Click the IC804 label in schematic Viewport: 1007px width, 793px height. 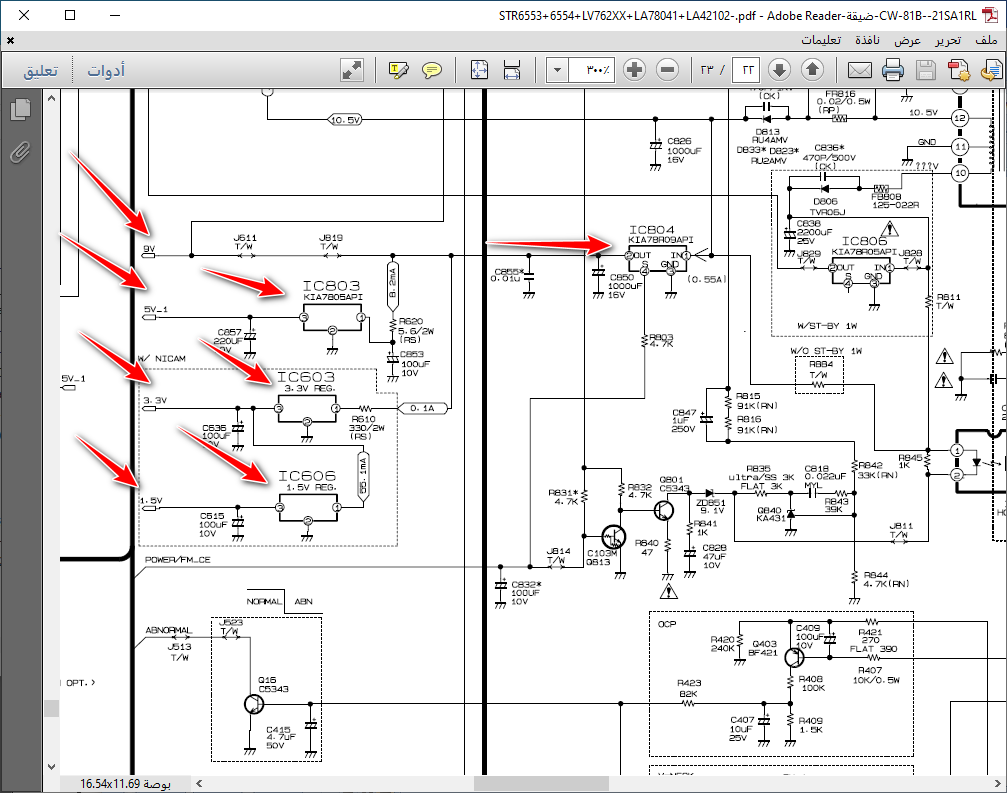coord(652,230)
